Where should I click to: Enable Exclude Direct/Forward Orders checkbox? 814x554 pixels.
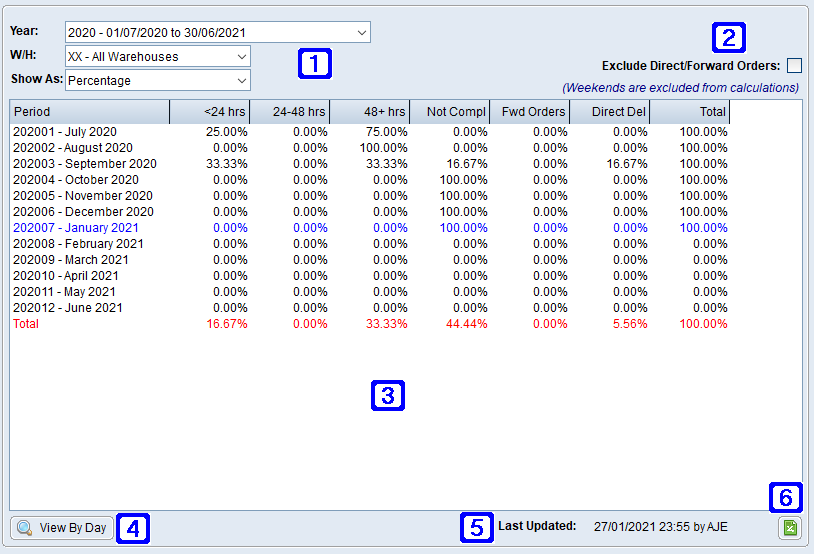(794, 66)
